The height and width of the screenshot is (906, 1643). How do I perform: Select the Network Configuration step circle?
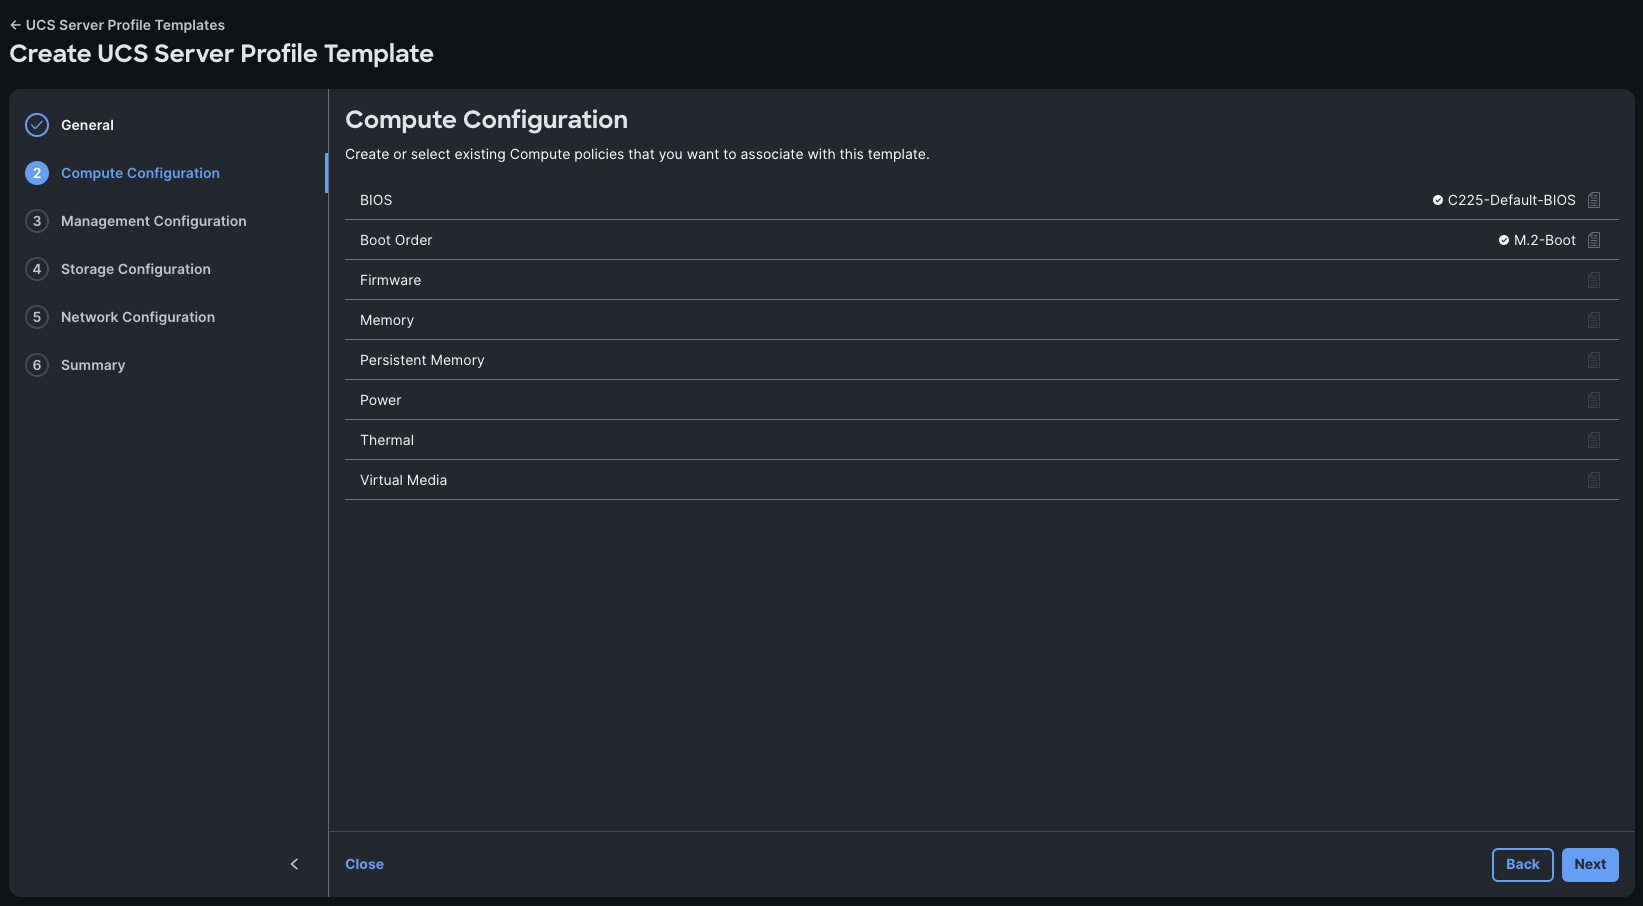(x=36, y=317)
